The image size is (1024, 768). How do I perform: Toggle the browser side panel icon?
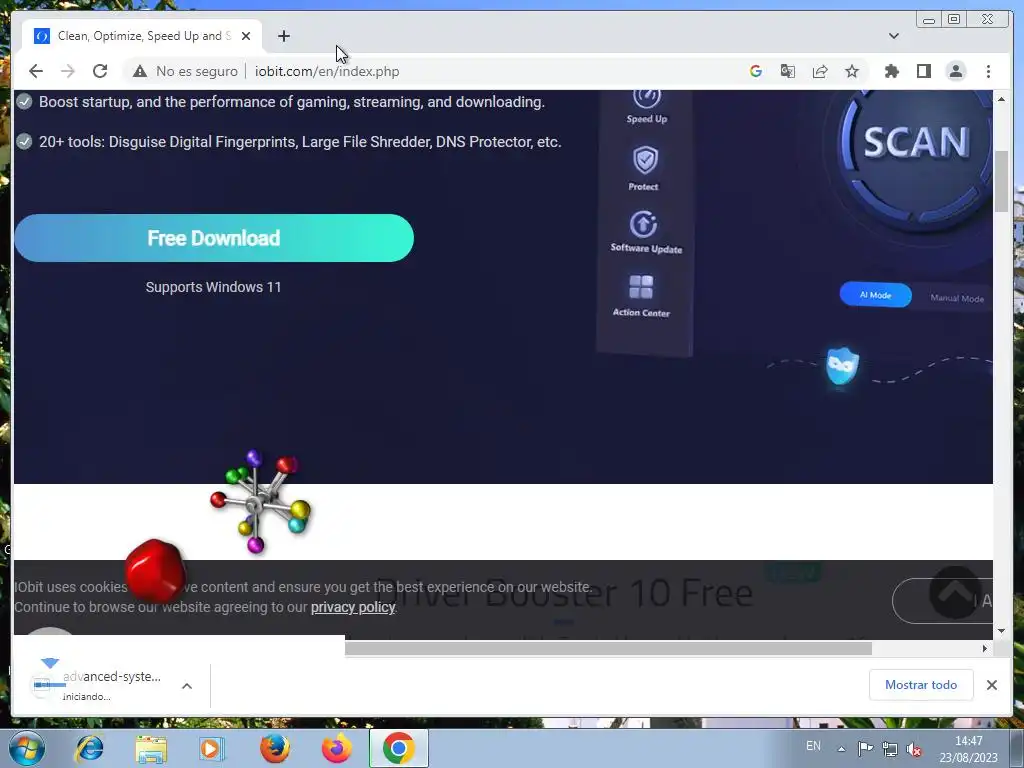pyautogui.click(x=923, y=71)
